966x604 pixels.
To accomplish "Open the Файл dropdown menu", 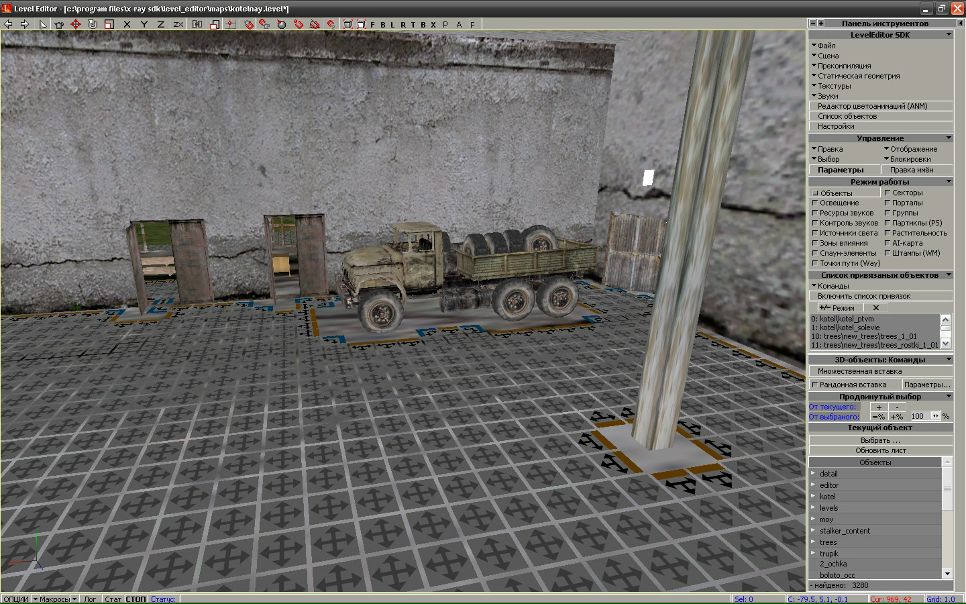I will pyautogui.click(x=826, y=46).
